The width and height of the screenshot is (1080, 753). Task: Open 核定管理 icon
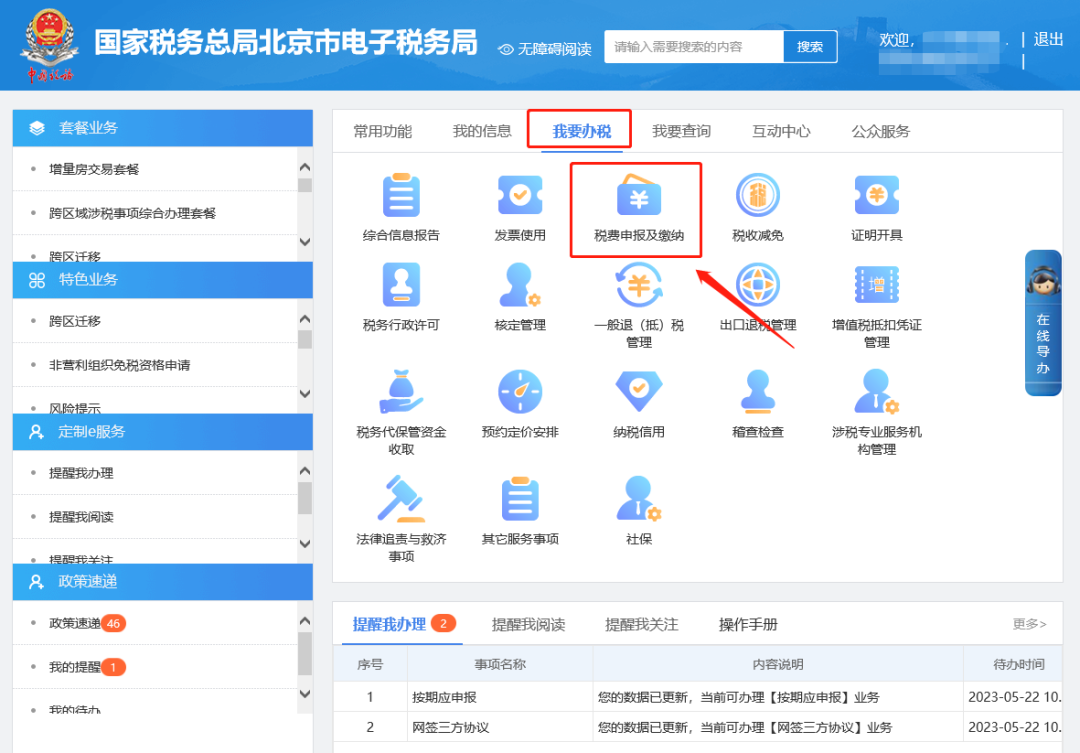[520, 285]
